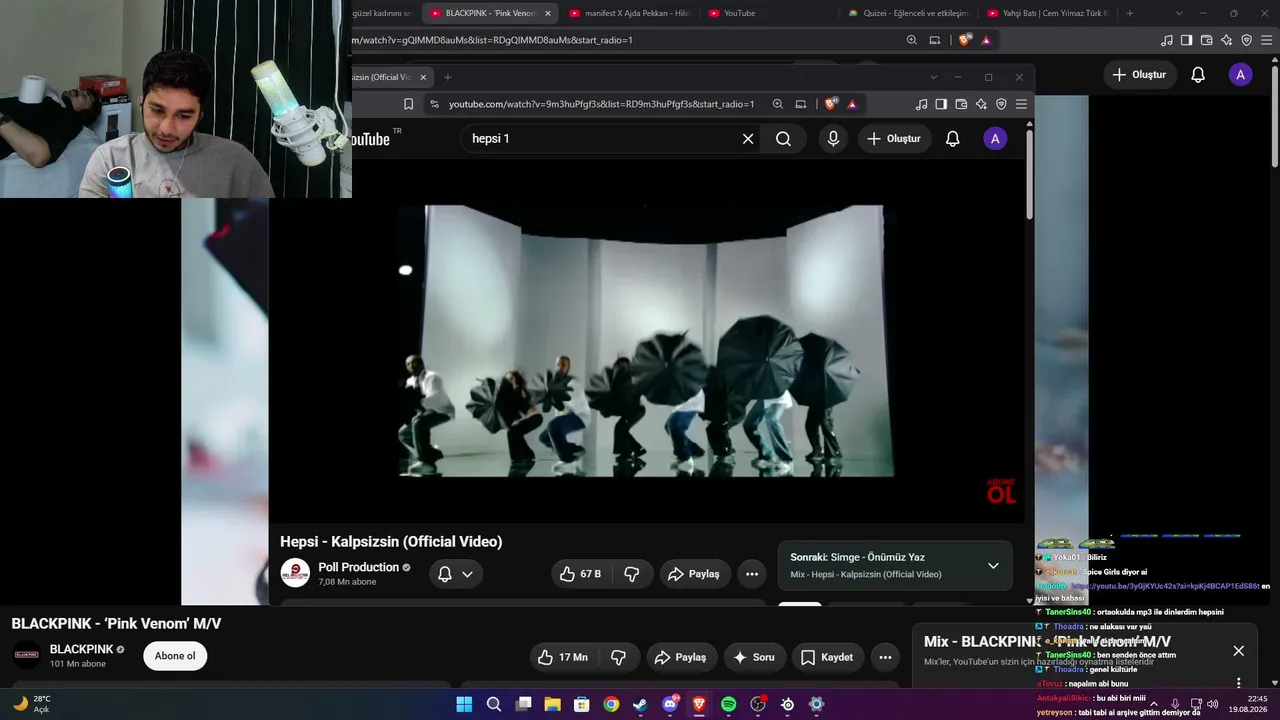The width and height of the screenshot is (1280, 720).
Task: Open Leo AI in back window toolbar
Action: [x=1227, y=40]
